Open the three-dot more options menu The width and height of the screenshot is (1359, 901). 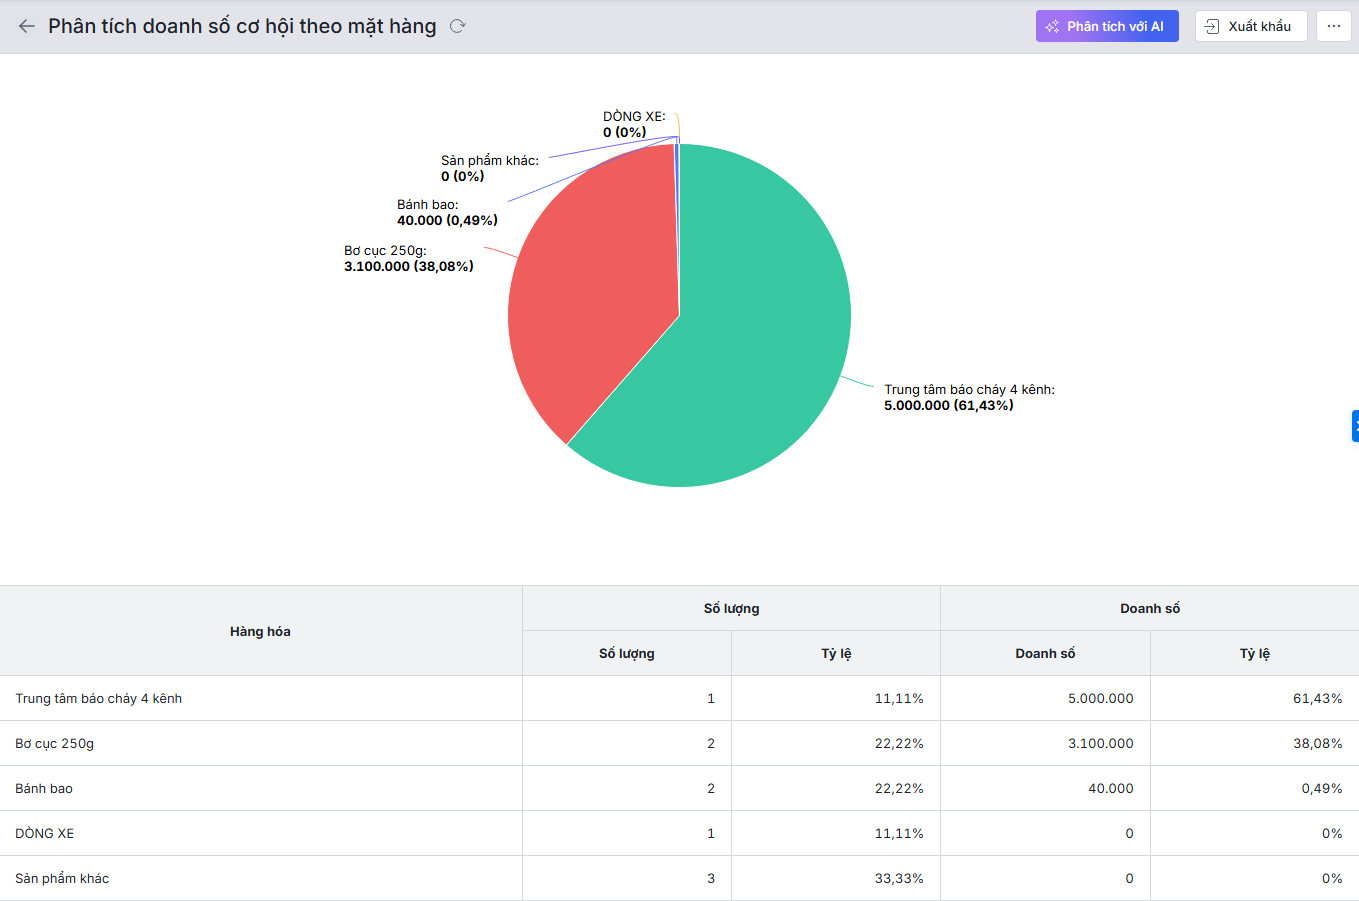click(x=1333, y=26)
